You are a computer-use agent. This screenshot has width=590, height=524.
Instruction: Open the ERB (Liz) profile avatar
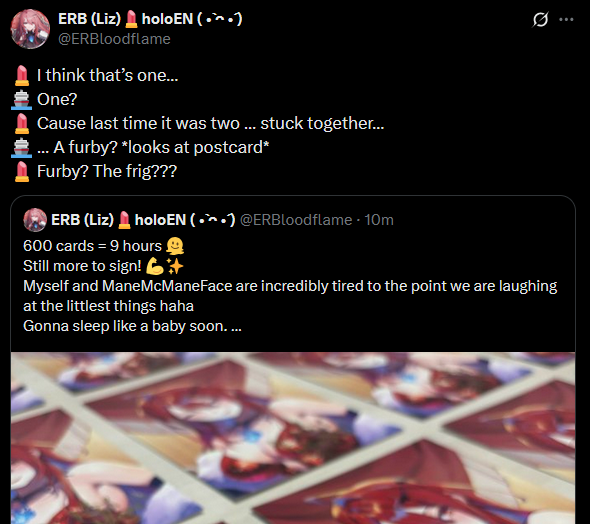pyautogui.click(x=30, y=29)
